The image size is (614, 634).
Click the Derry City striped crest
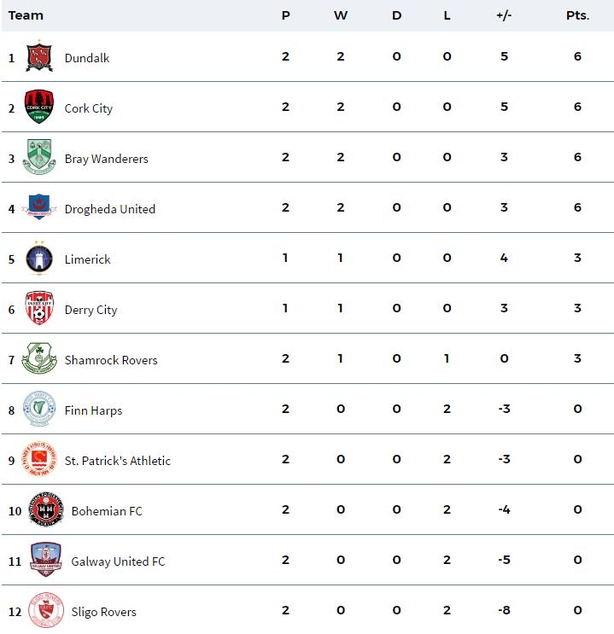(39, 308)
